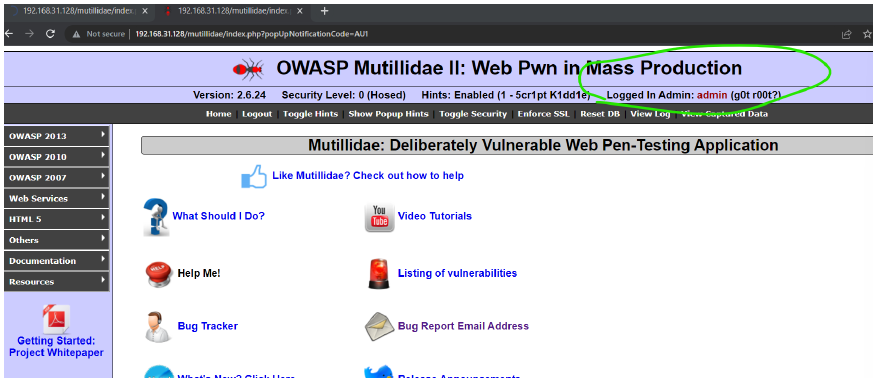The width and height of the screenshot is (877, 382).
Task: Click the YouTube video tutorials icon
Action: [379, 217]
